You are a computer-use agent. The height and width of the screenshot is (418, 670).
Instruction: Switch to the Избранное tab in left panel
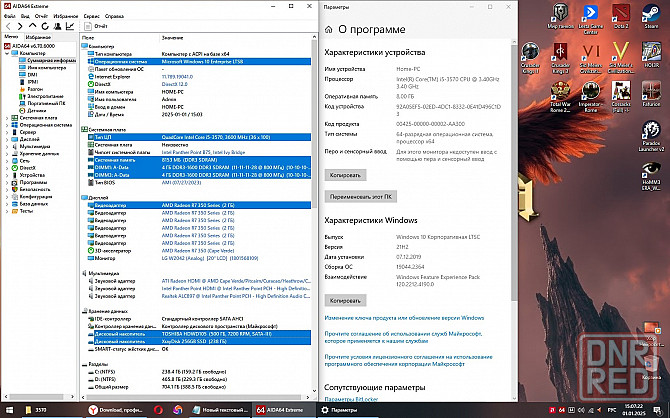pos(38,37)
